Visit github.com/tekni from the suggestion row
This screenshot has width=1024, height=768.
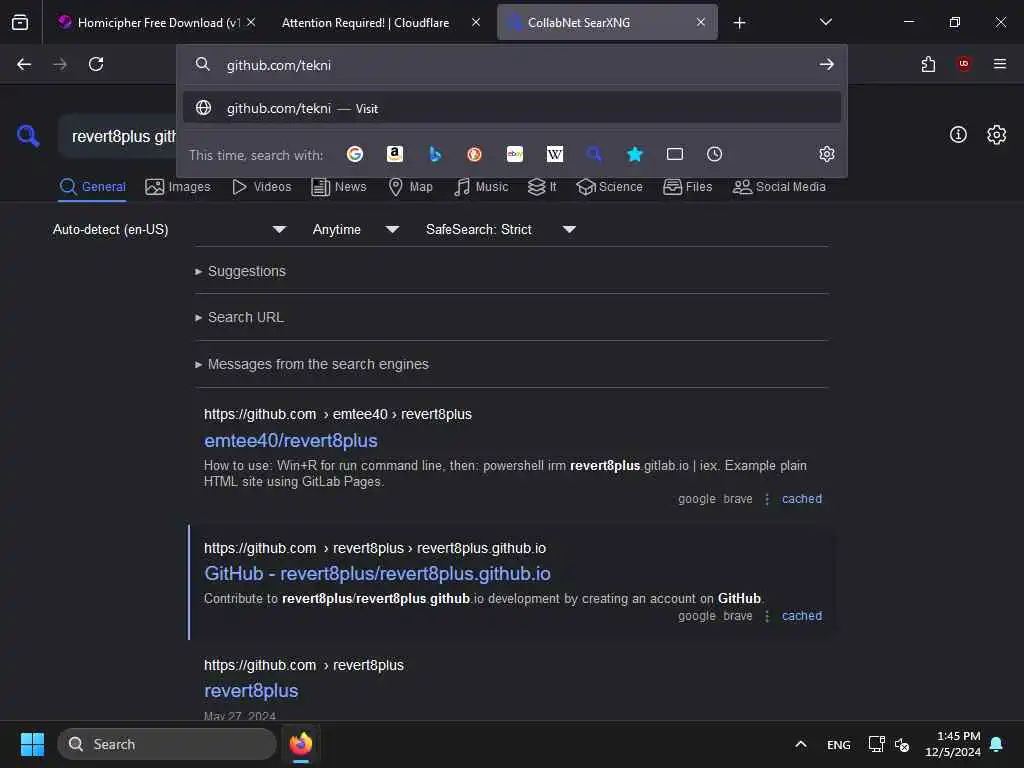coord(512,108)
